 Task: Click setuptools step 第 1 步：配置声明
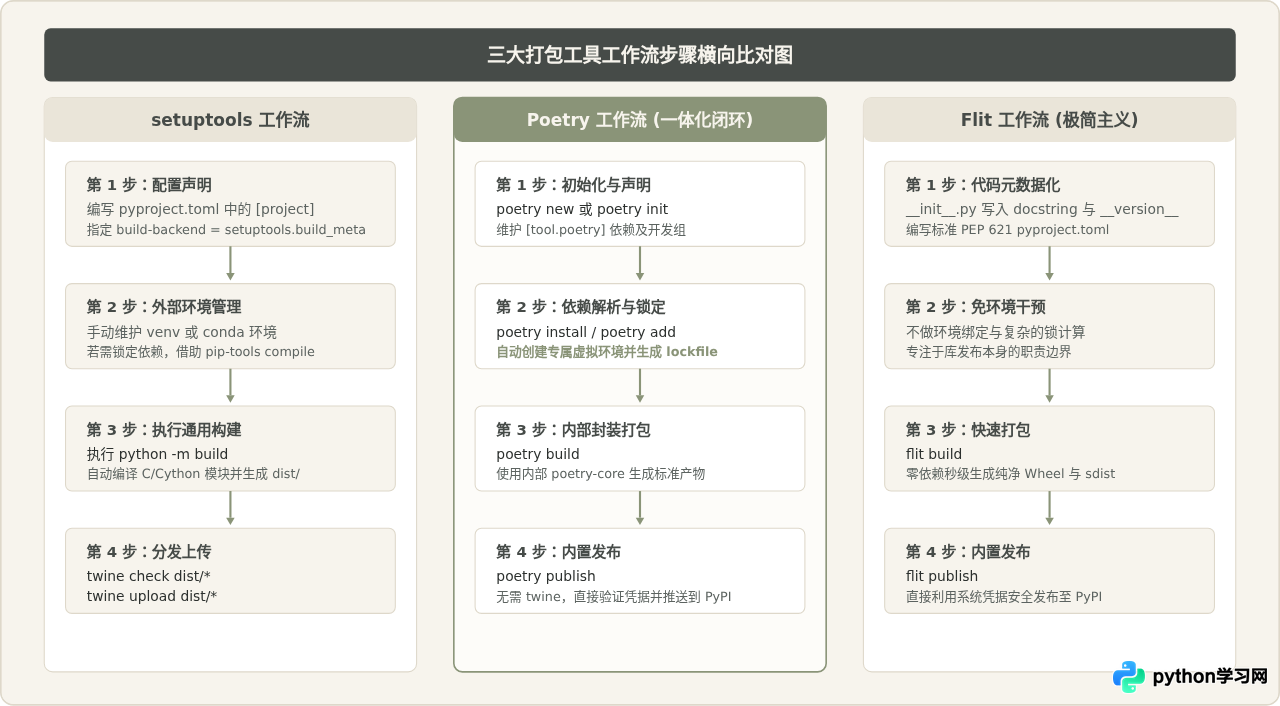(230, 204)
